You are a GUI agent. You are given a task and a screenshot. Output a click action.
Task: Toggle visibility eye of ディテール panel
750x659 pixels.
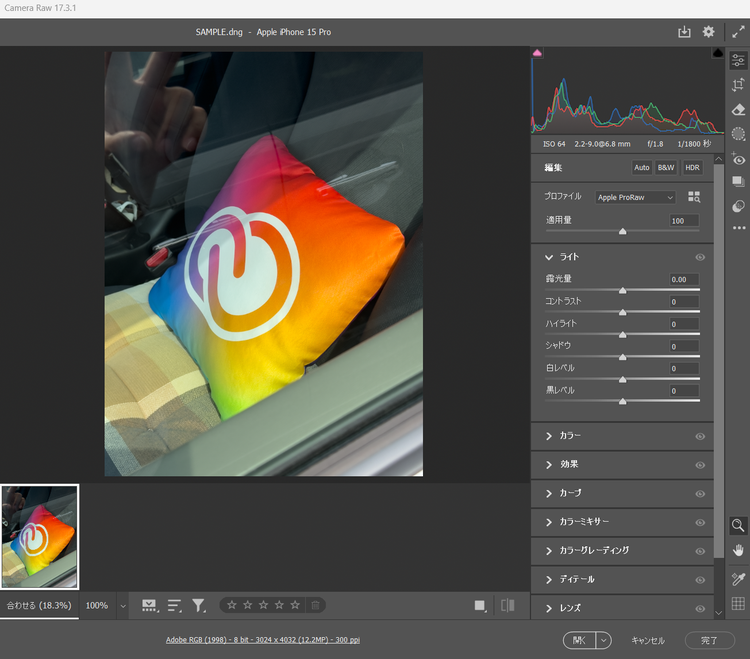(700, 580)
